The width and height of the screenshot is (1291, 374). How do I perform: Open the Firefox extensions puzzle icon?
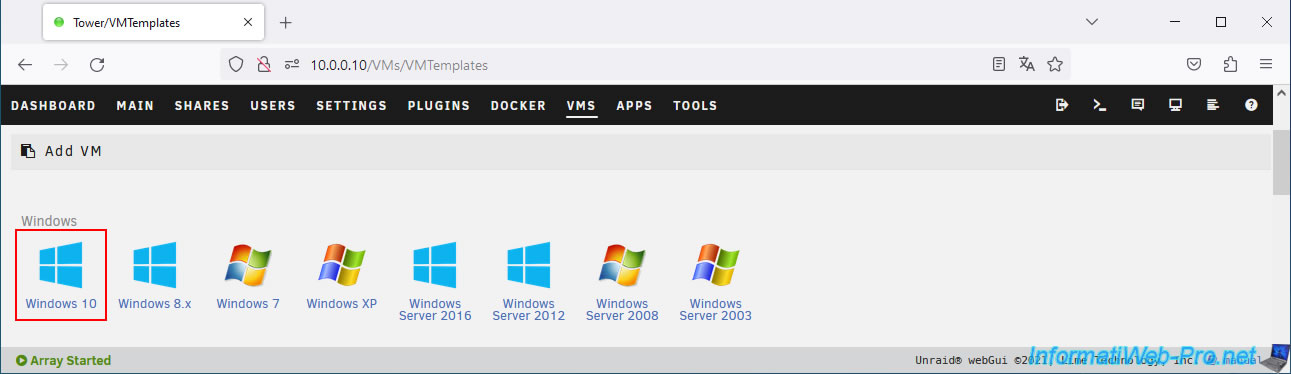(1230, 64)
